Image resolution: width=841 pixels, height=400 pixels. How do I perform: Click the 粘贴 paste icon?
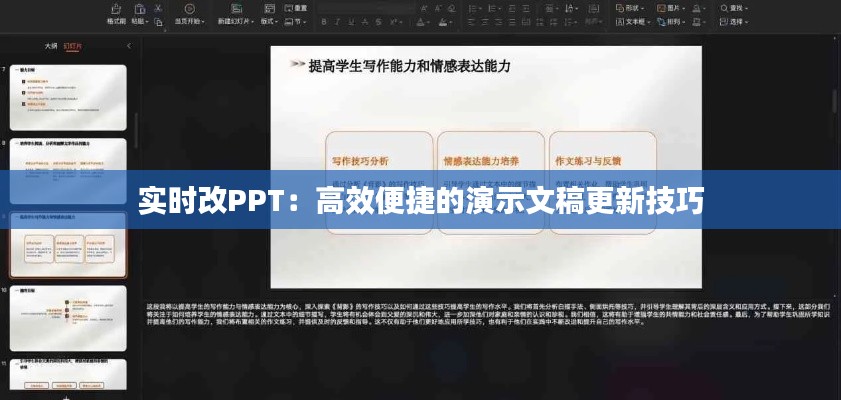point(139,10)
